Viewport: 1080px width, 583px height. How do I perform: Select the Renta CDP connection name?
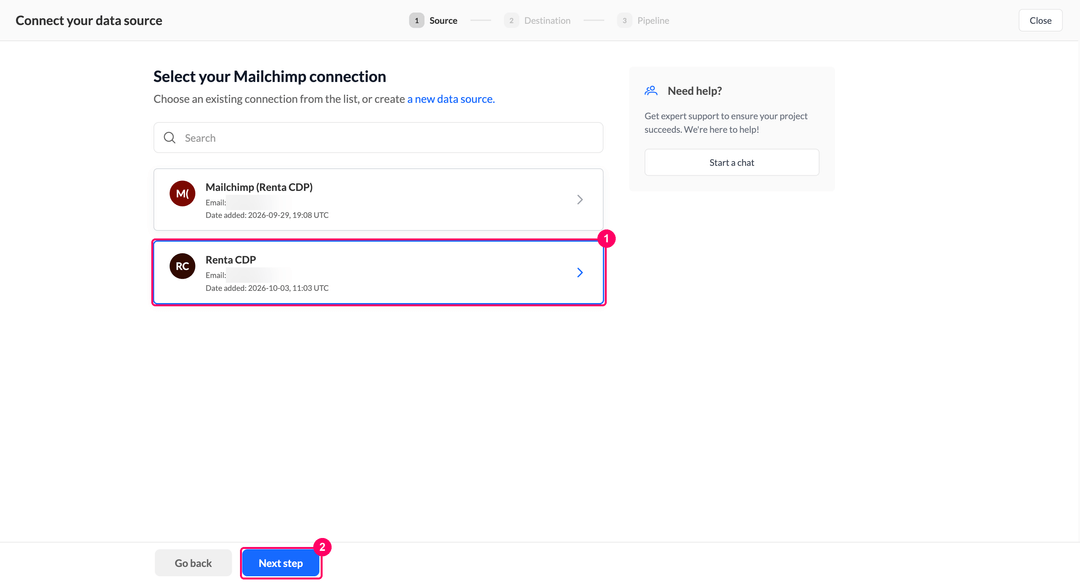coord(231,260)
